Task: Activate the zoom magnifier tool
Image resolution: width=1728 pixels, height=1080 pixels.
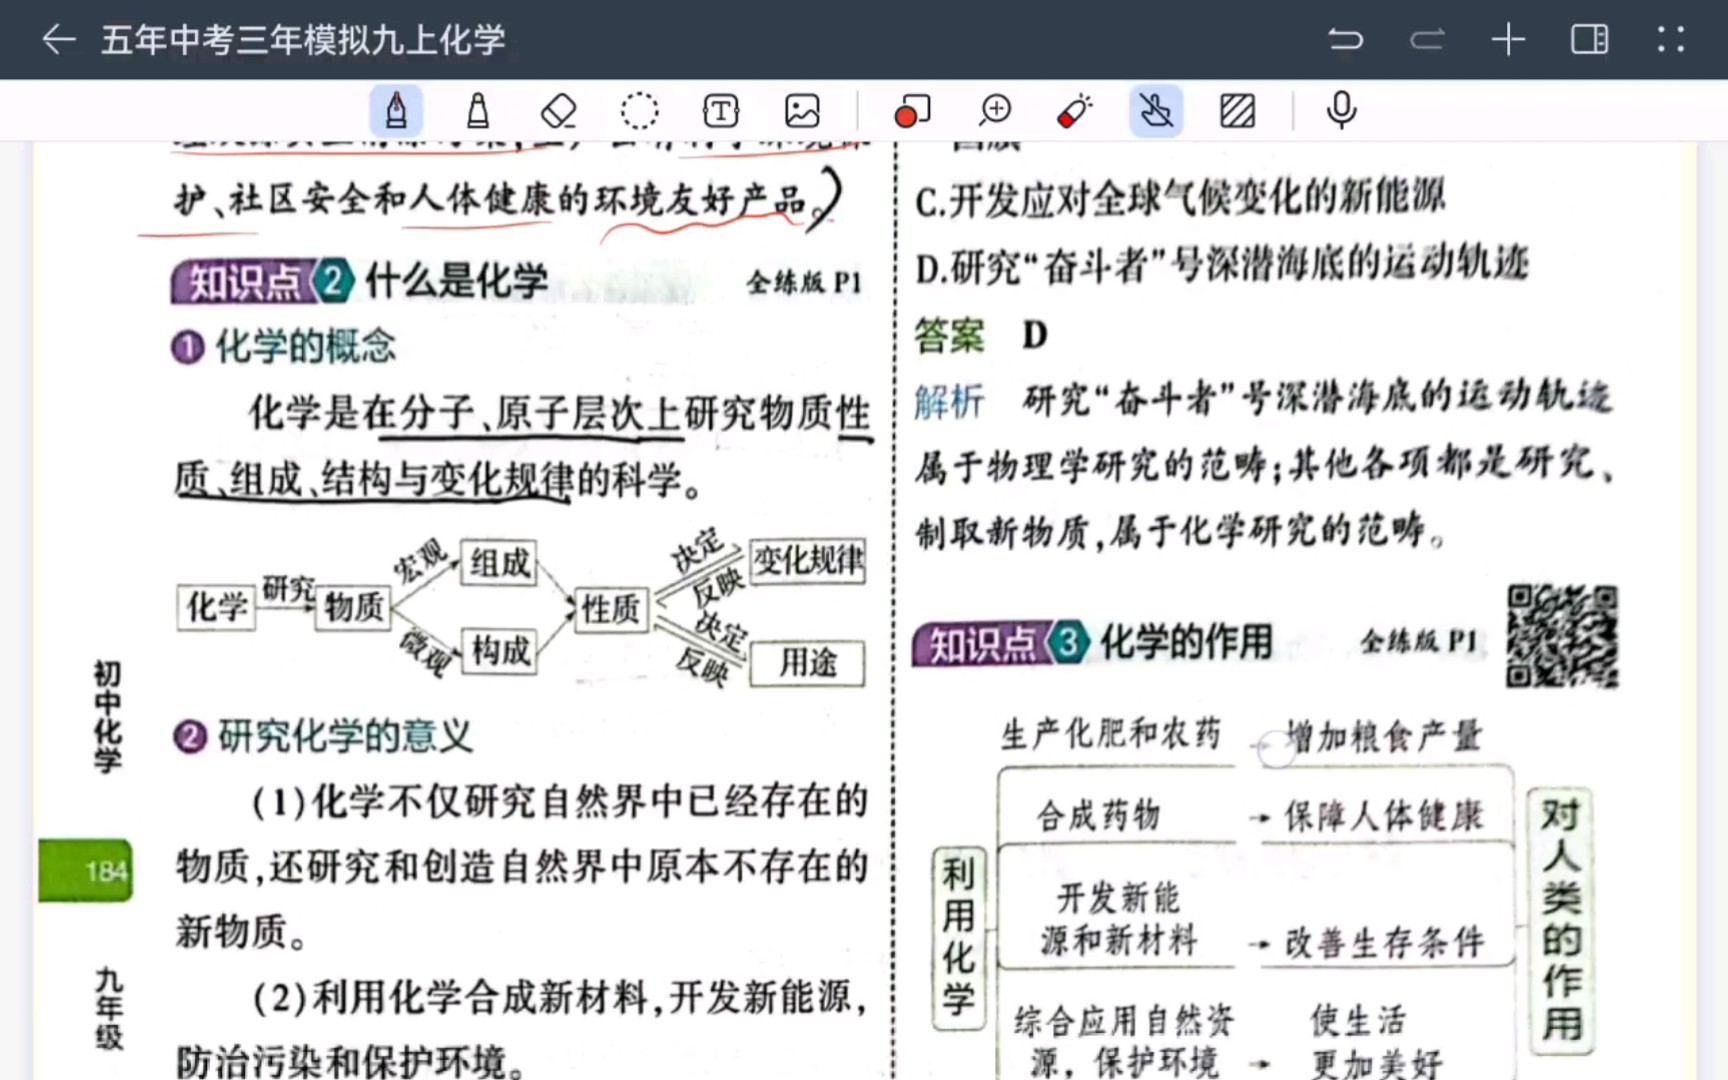Action: point(995,111)
